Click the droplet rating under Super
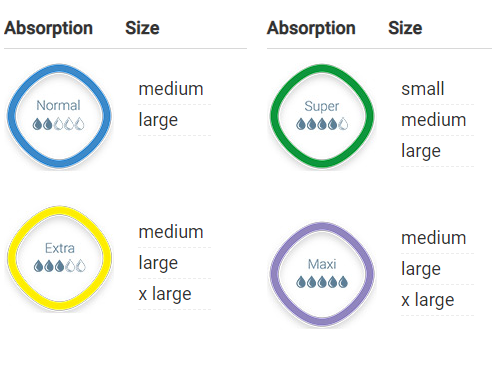 [322, 124]
